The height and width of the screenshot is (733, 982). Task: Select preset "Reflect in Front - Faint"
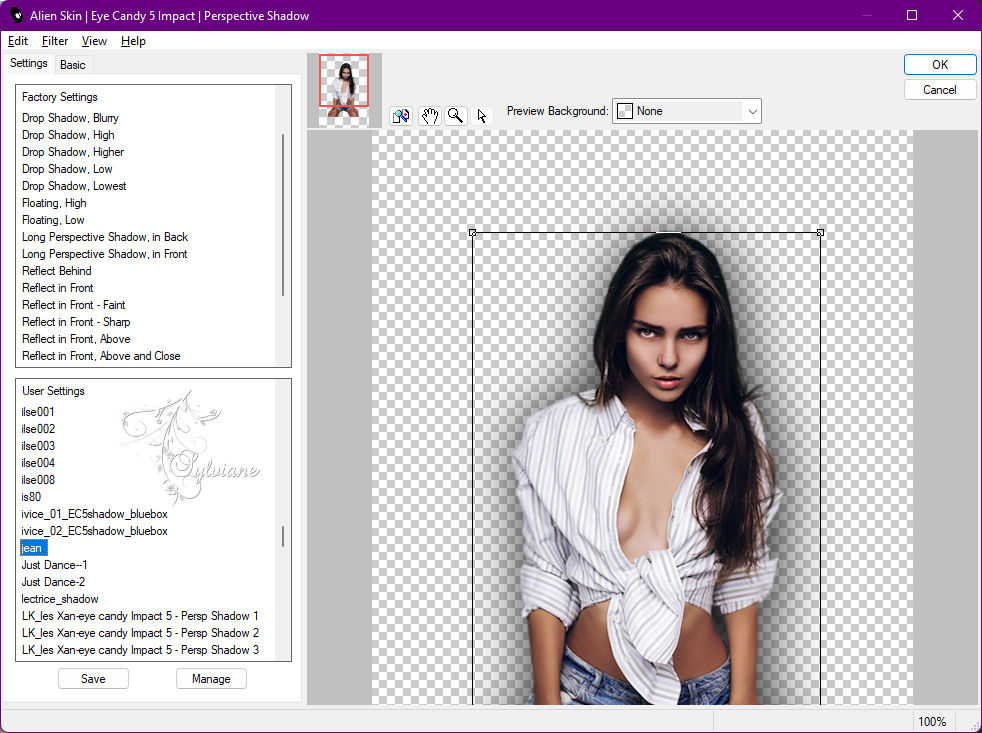coord(73,304)
